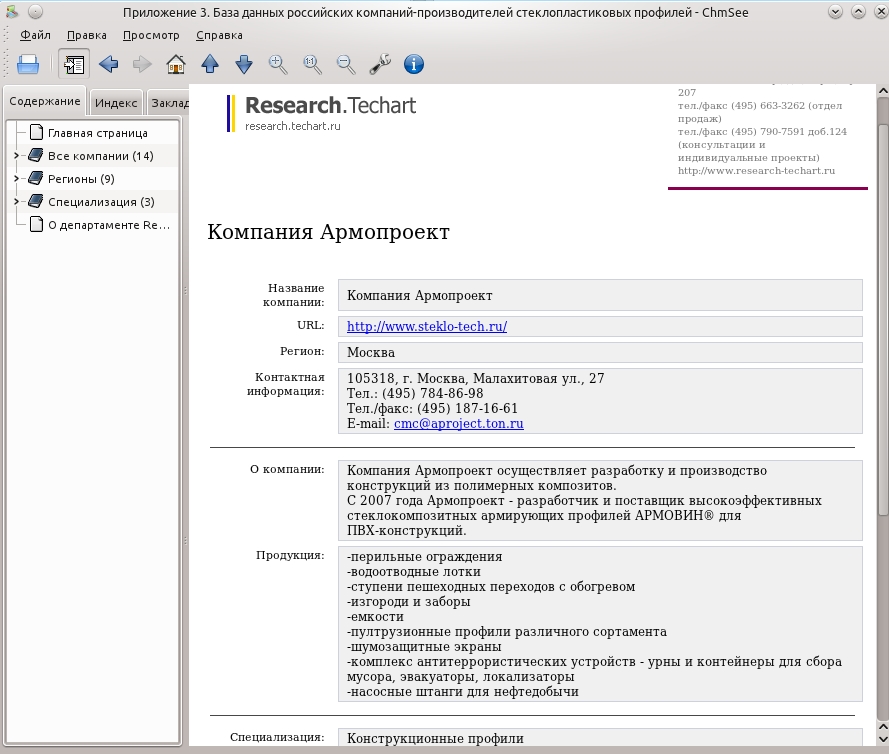The image size is (889, 754).
Task: Click the О департаменте page icon
Action: click(36, 224)
